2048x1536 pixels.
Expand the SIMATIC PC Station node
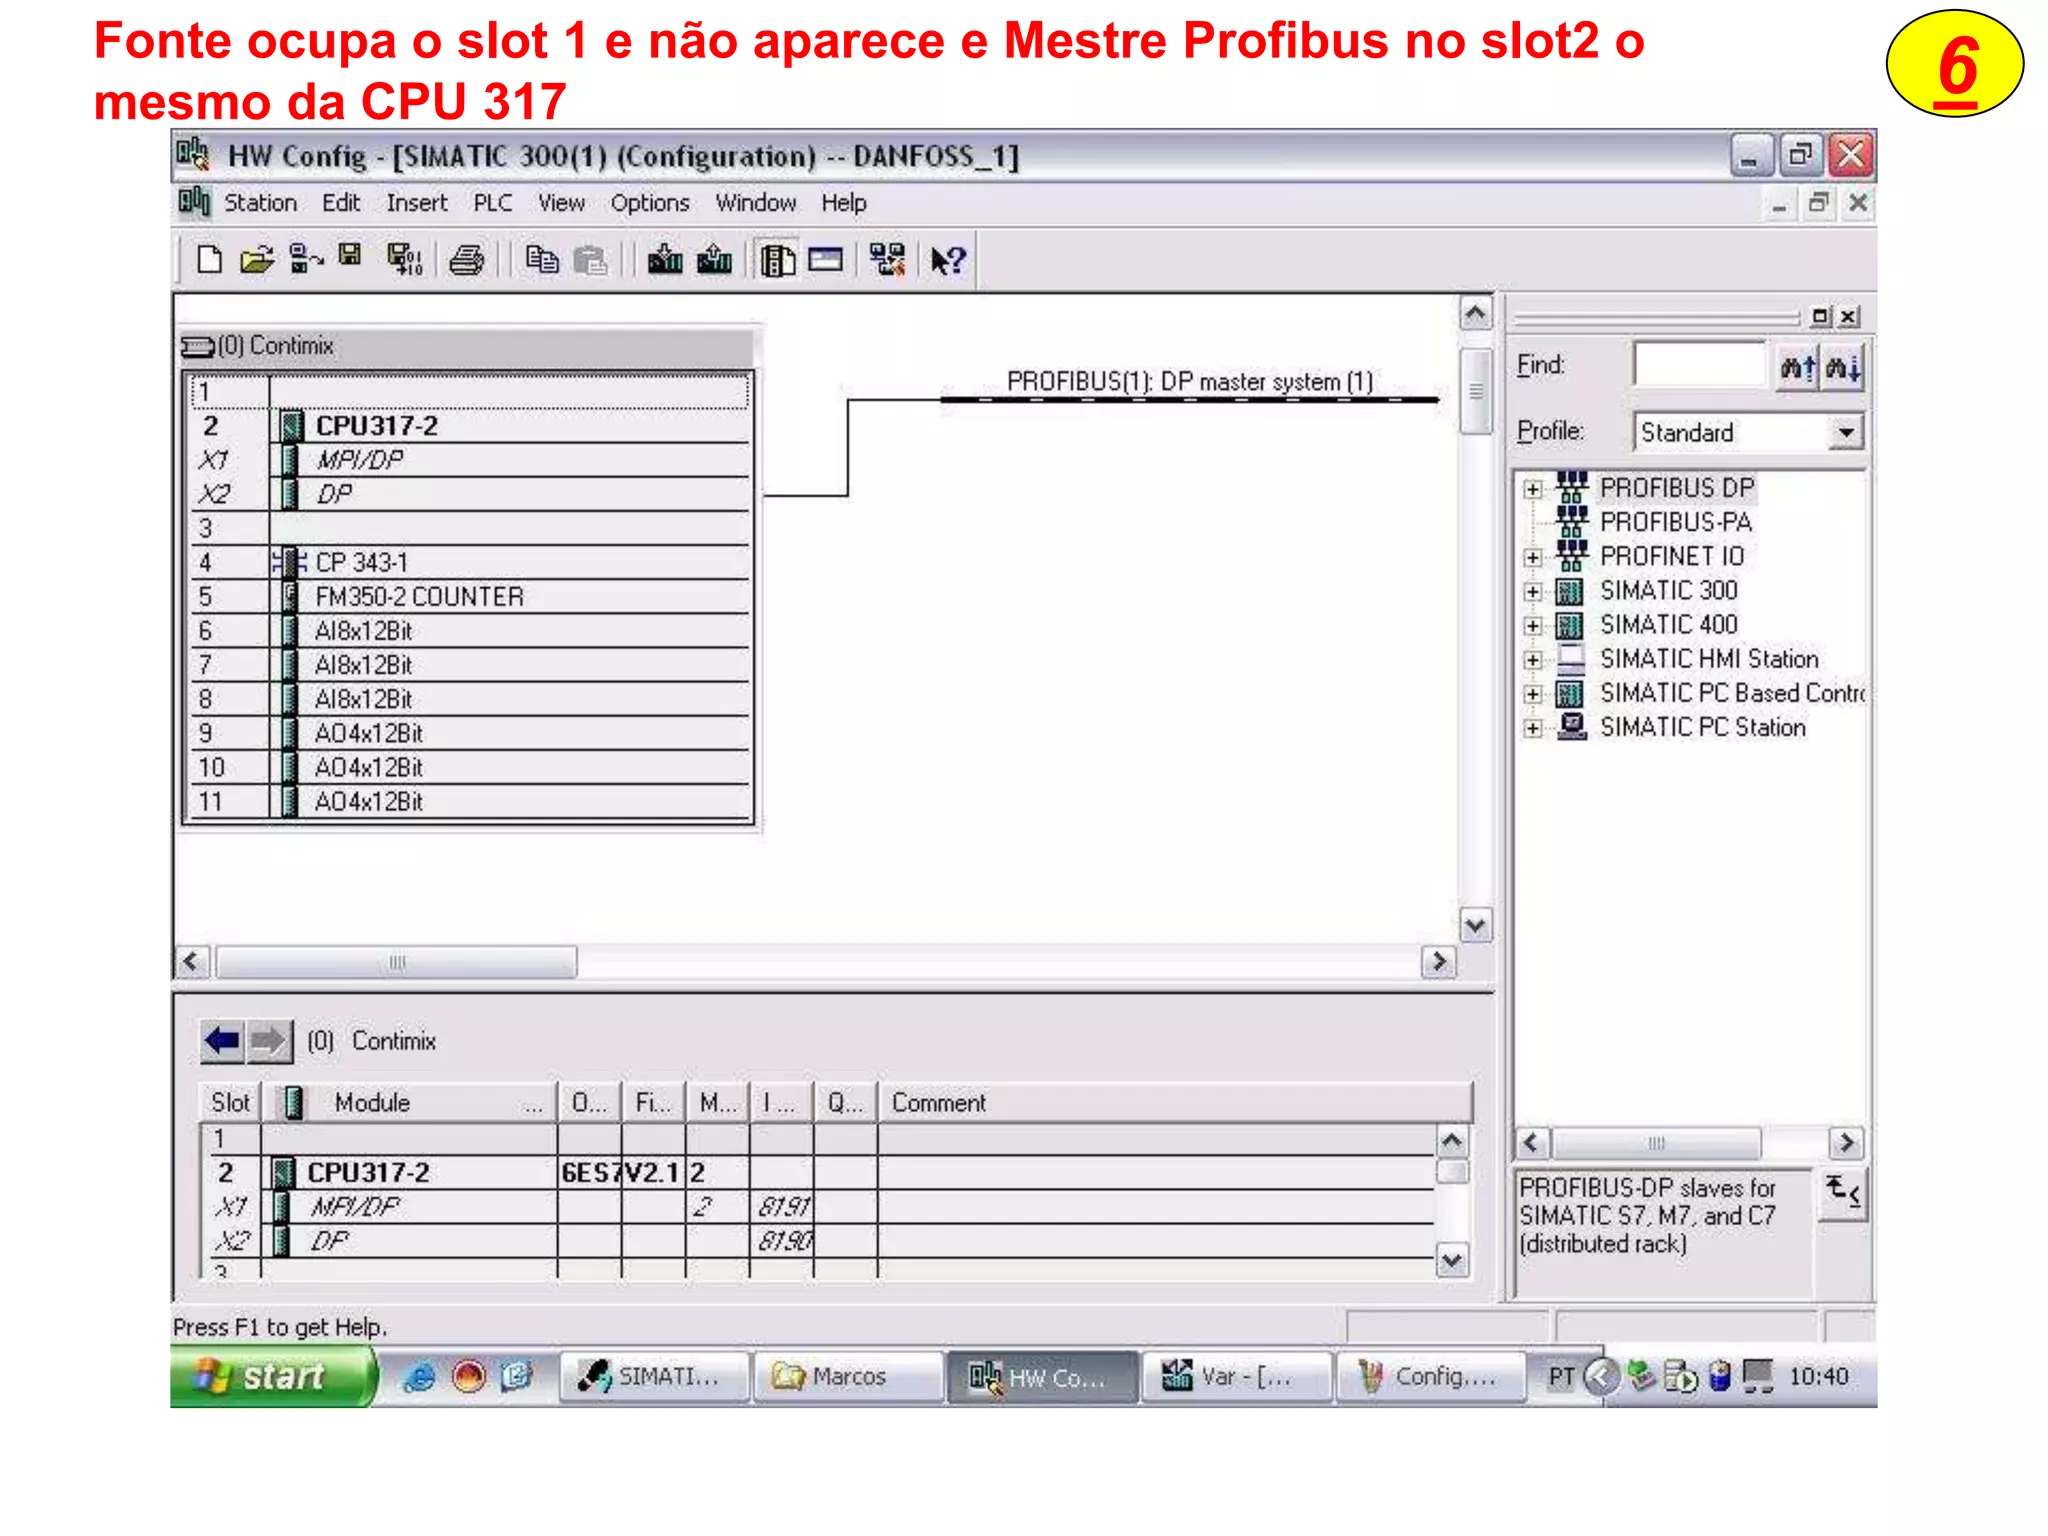1532,728
